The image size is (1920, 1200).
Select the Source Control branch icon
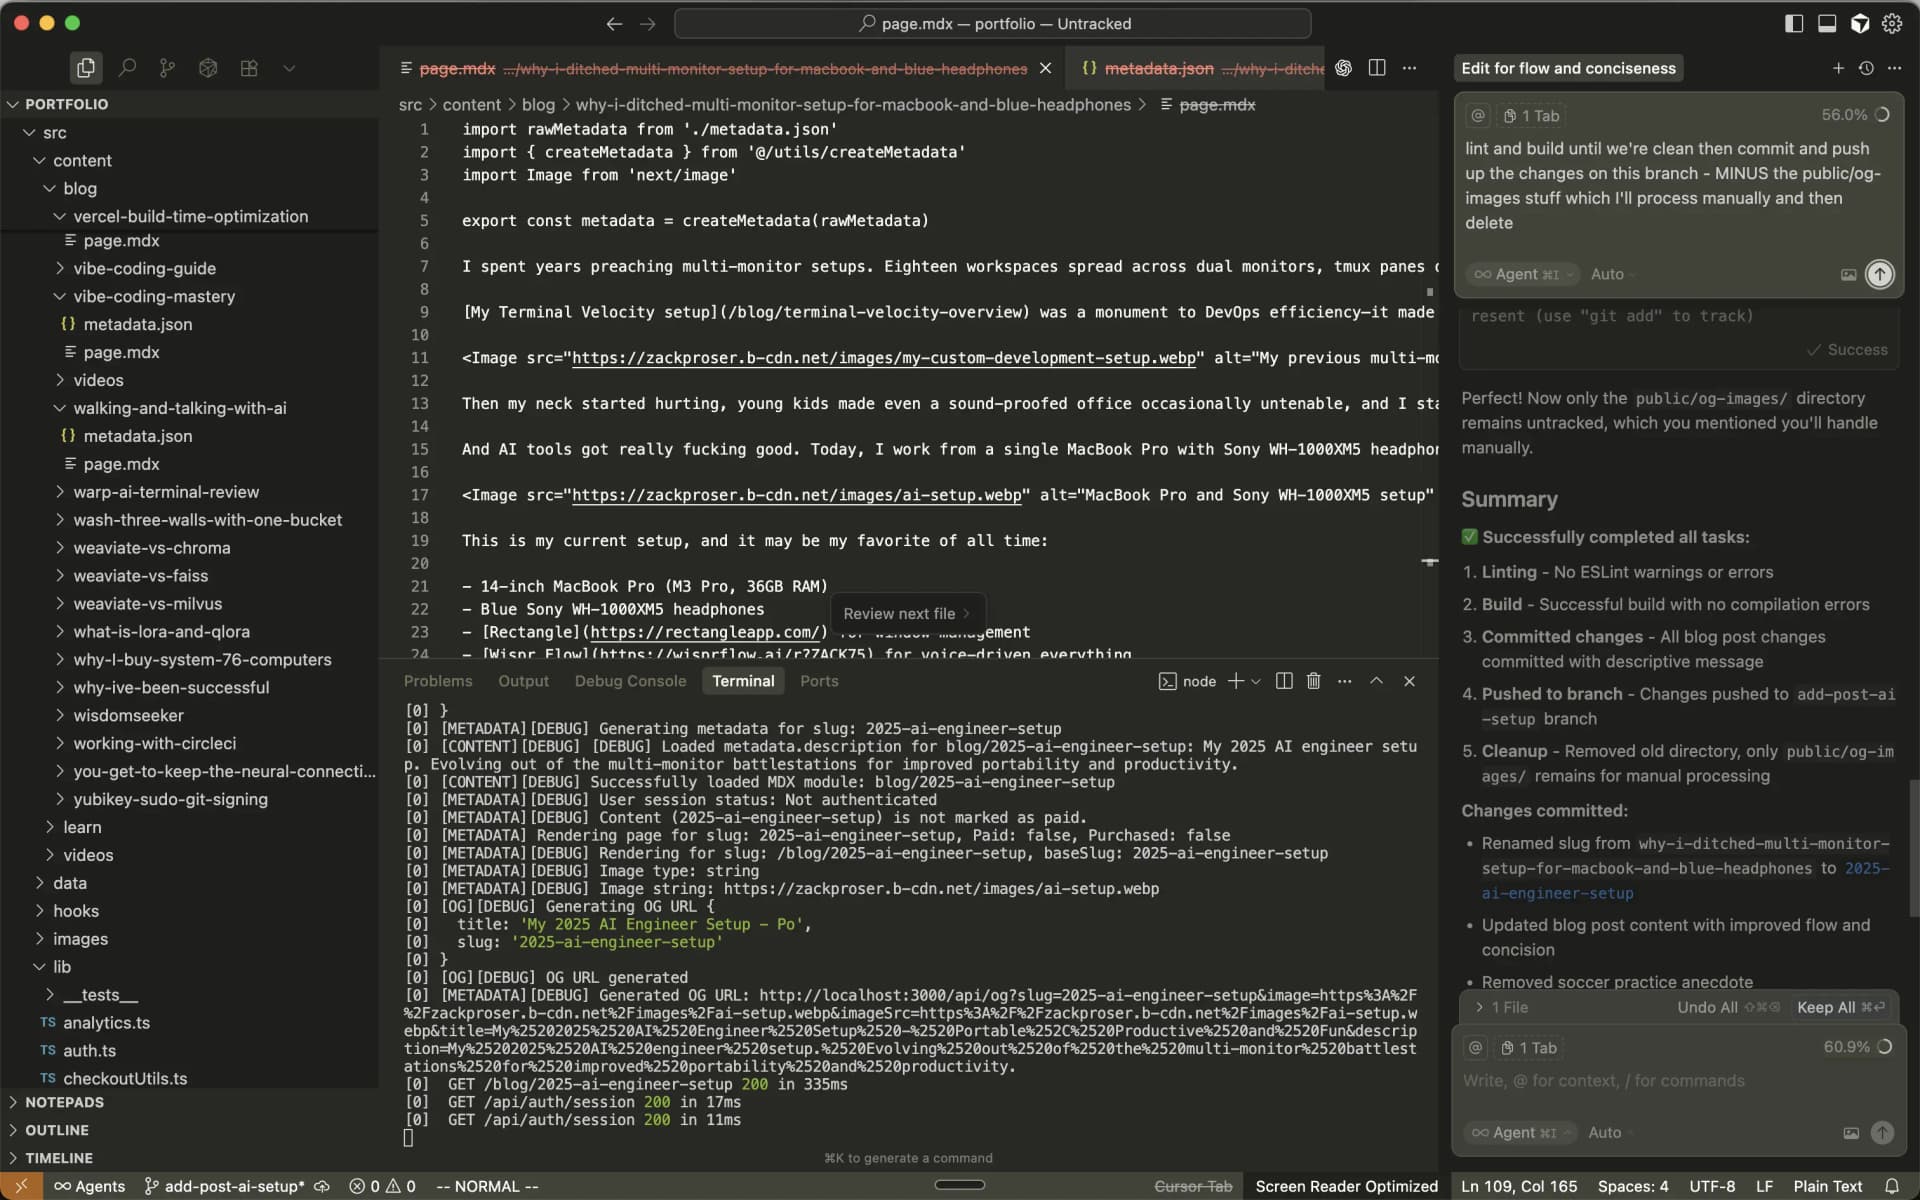(166, 68)
